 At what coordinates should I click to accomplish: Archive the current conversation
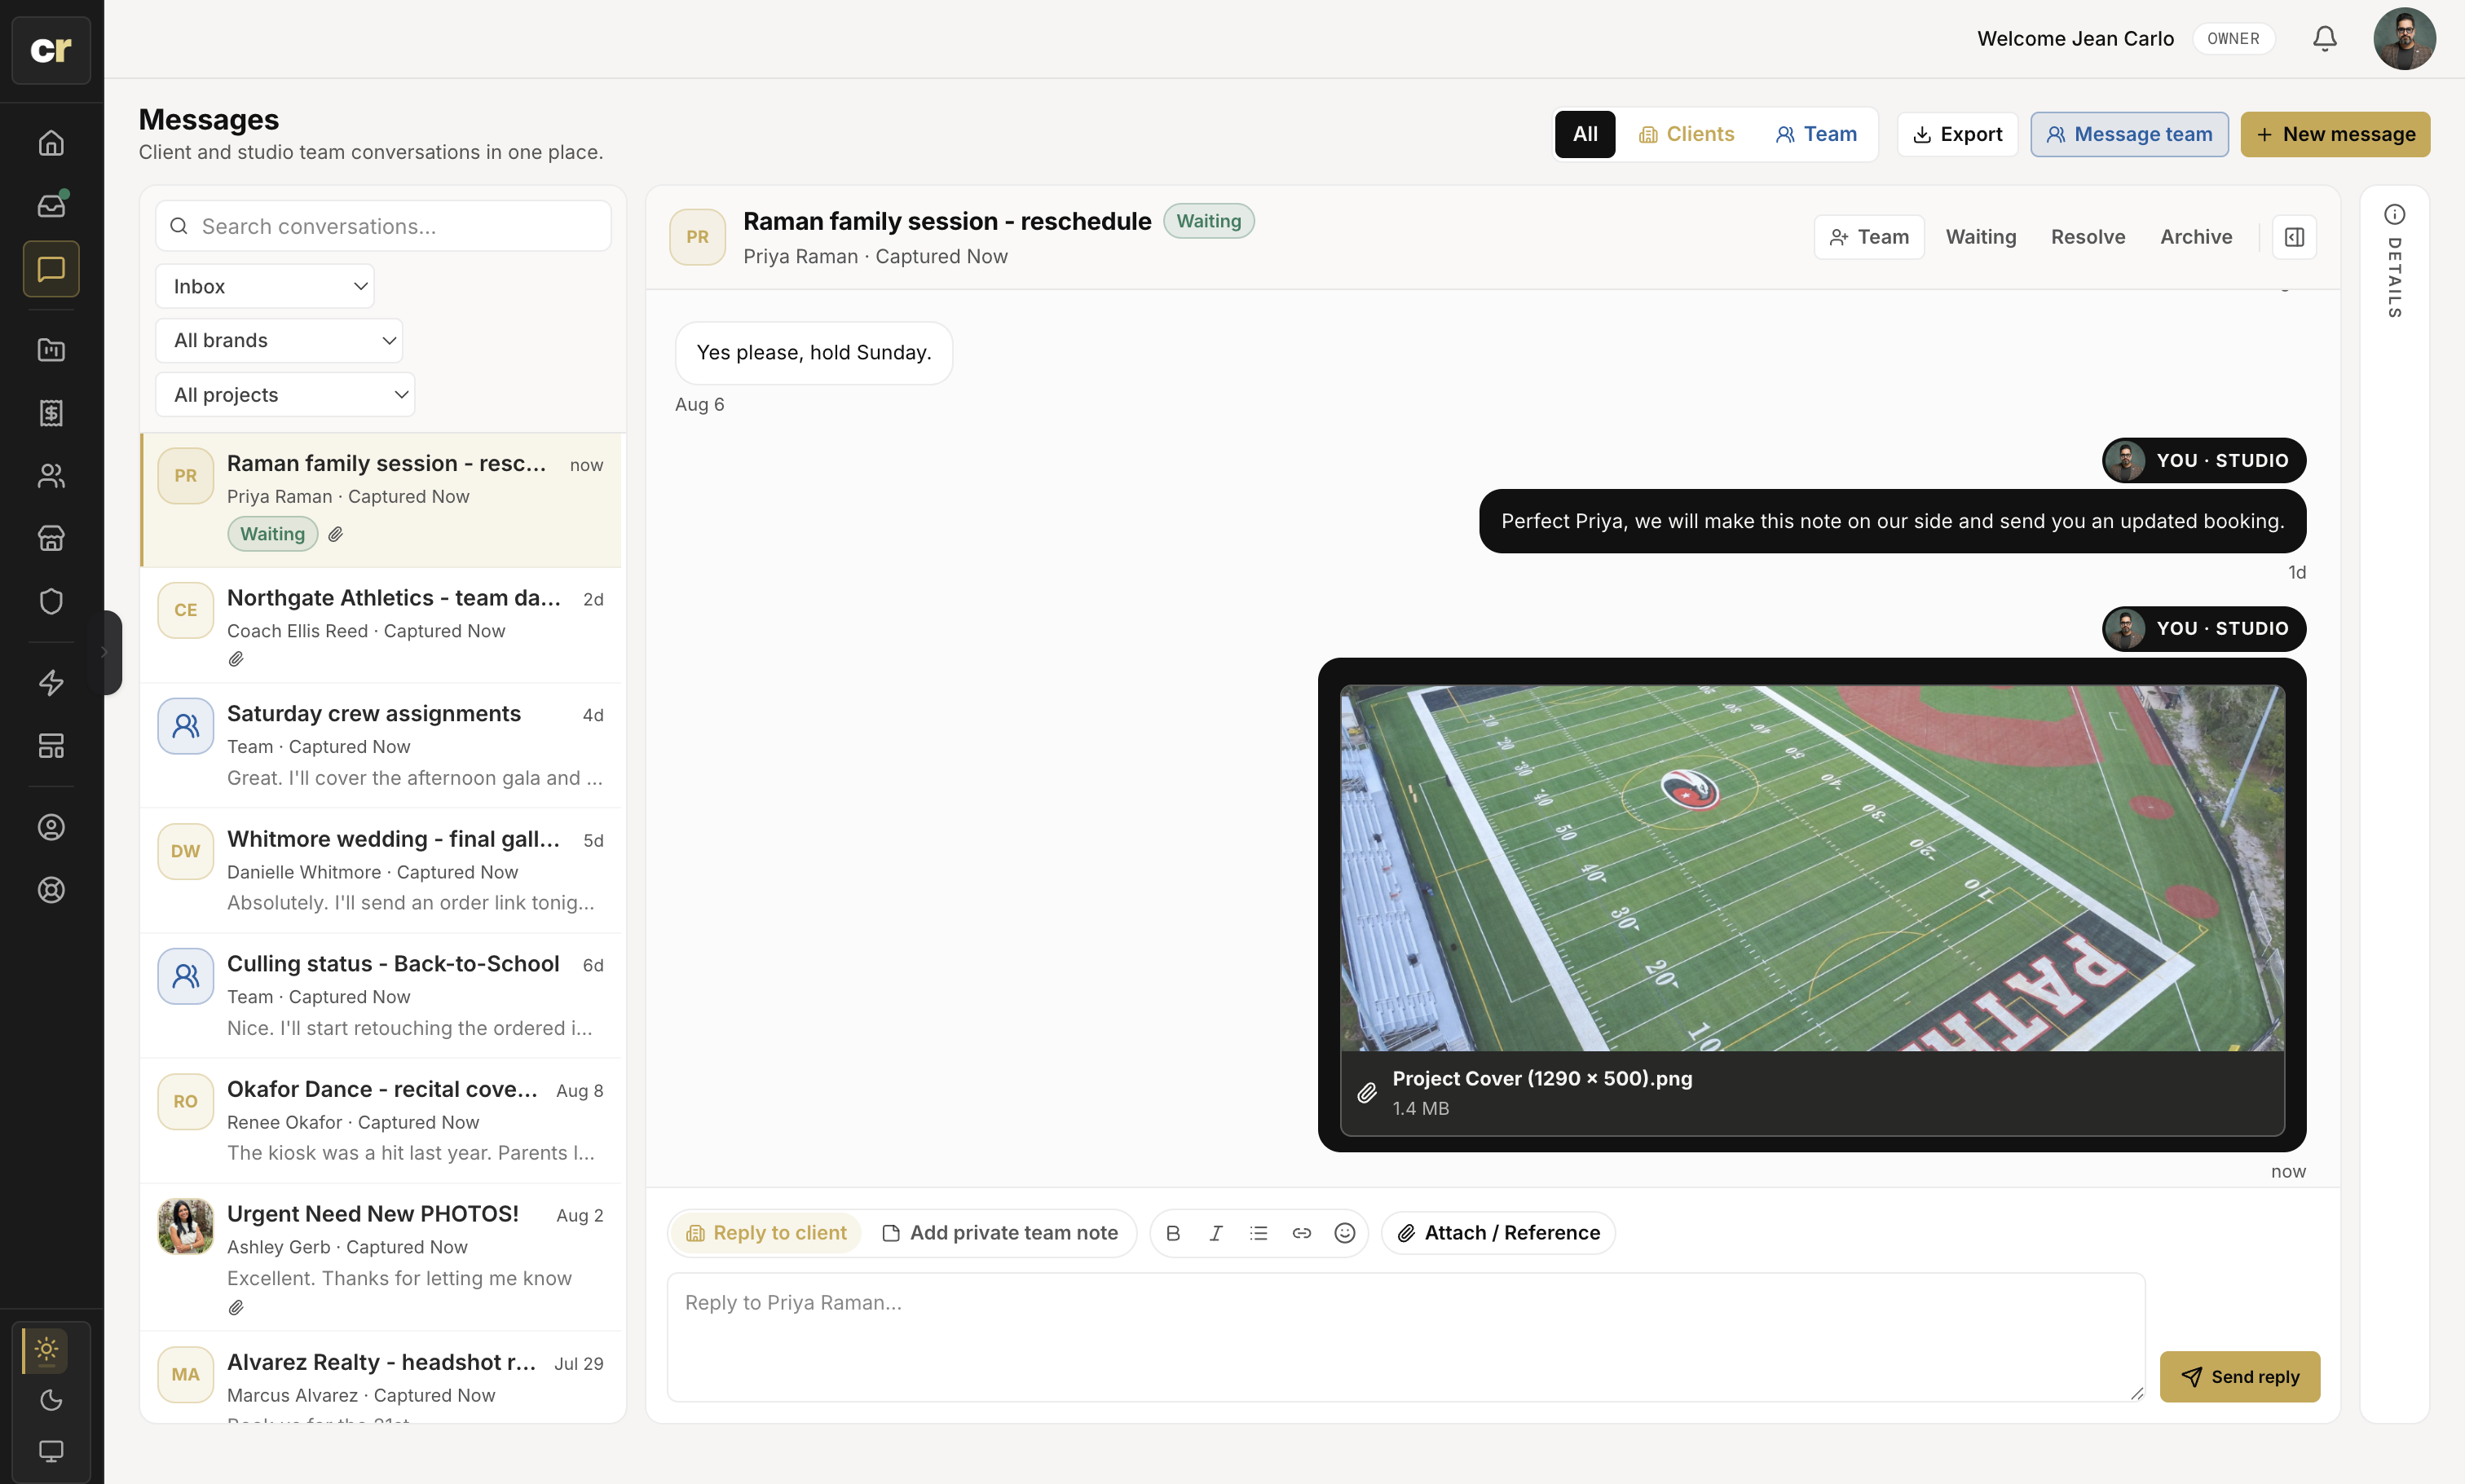(x=2196, y=237)
